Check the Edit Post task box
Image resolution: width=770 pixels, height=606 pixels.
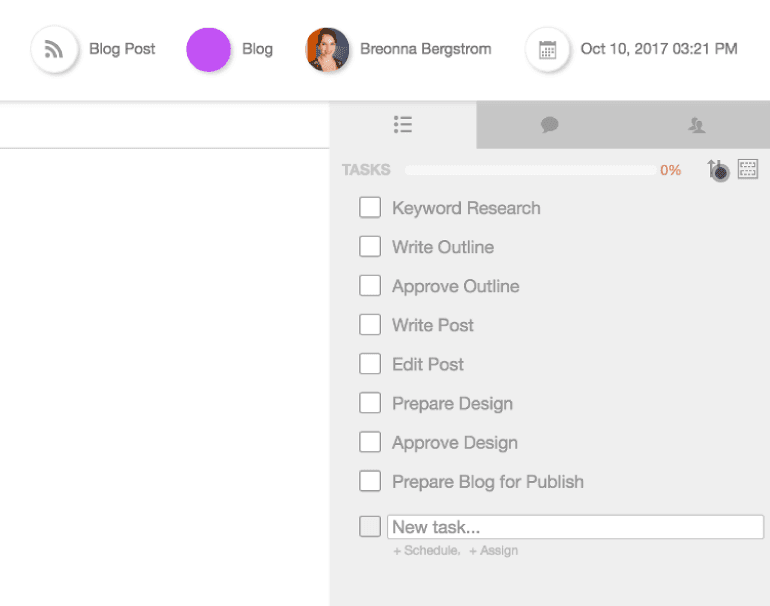pyautogui.click(x=370, y=364)
